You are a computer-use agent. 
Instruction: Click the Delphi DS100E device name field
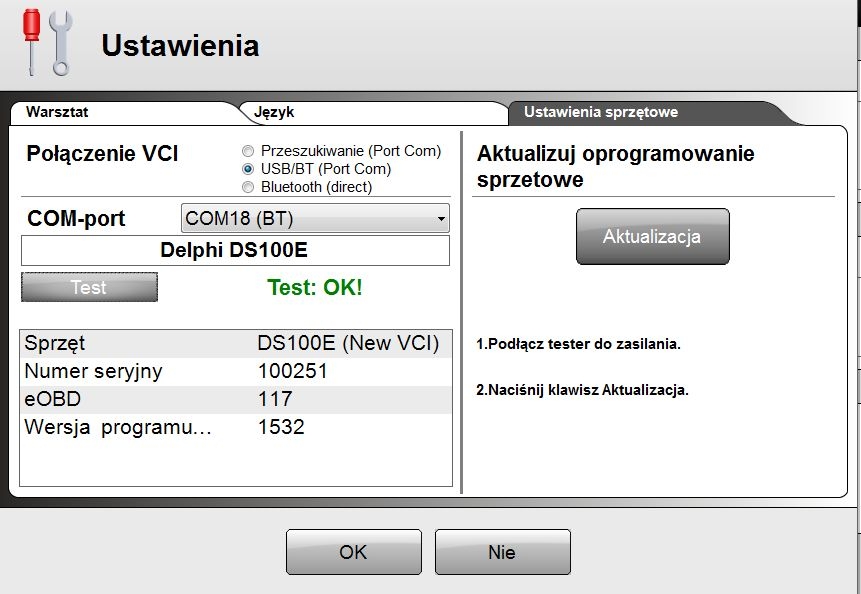pyautogui.click(x=235, y=251)
